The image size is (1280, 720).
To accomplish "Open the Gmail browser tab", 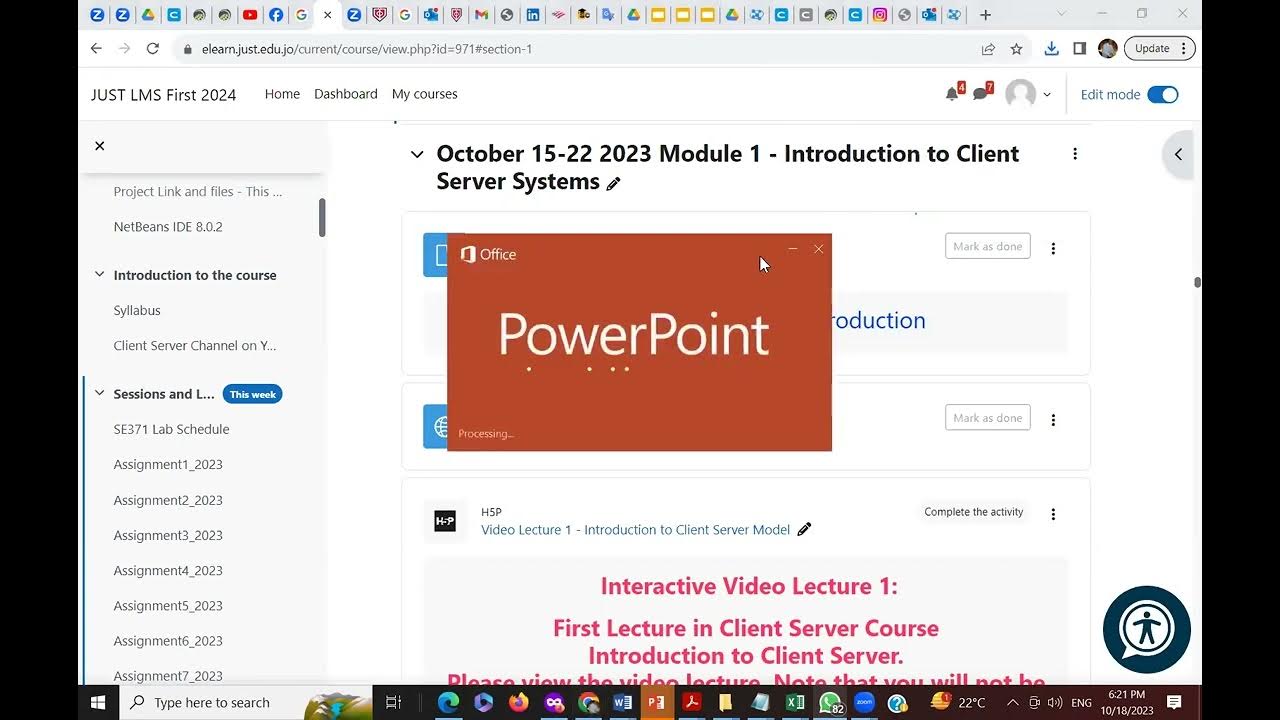I will click(x=482, y=15).
